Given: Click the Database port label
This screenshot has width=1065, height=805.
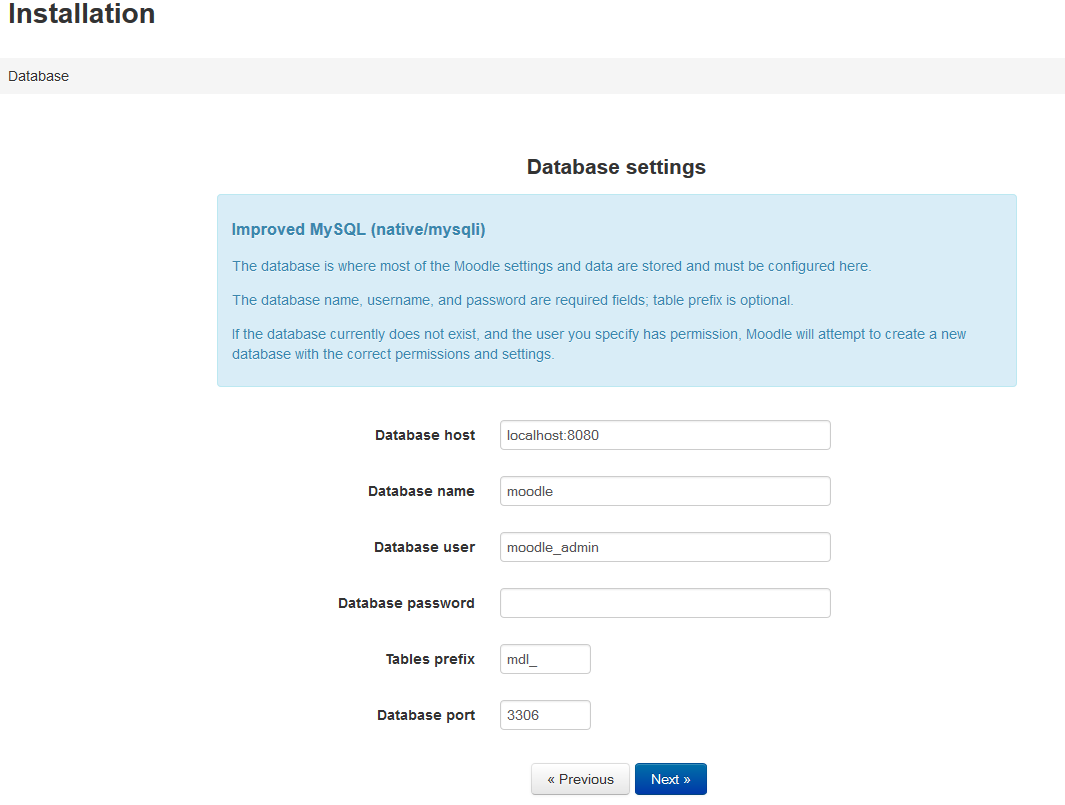Looking at the screenshot, I should click(x=426, y=715).
